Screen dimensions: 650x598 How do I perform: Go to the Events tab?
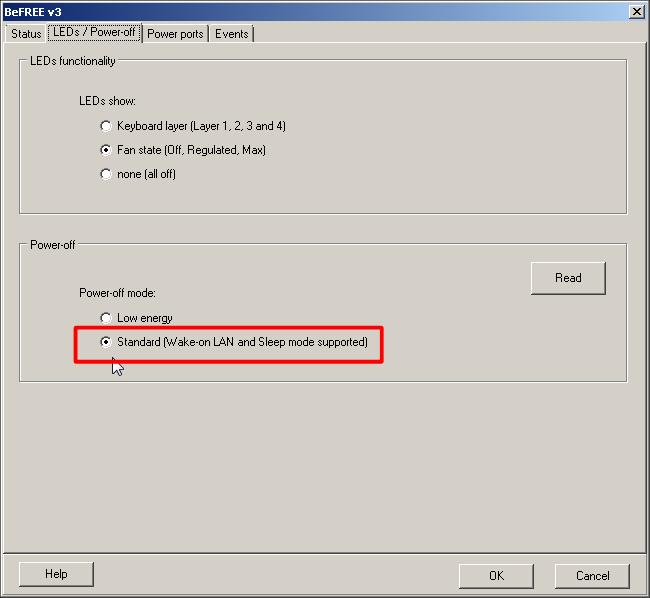(x=231, y=34)
